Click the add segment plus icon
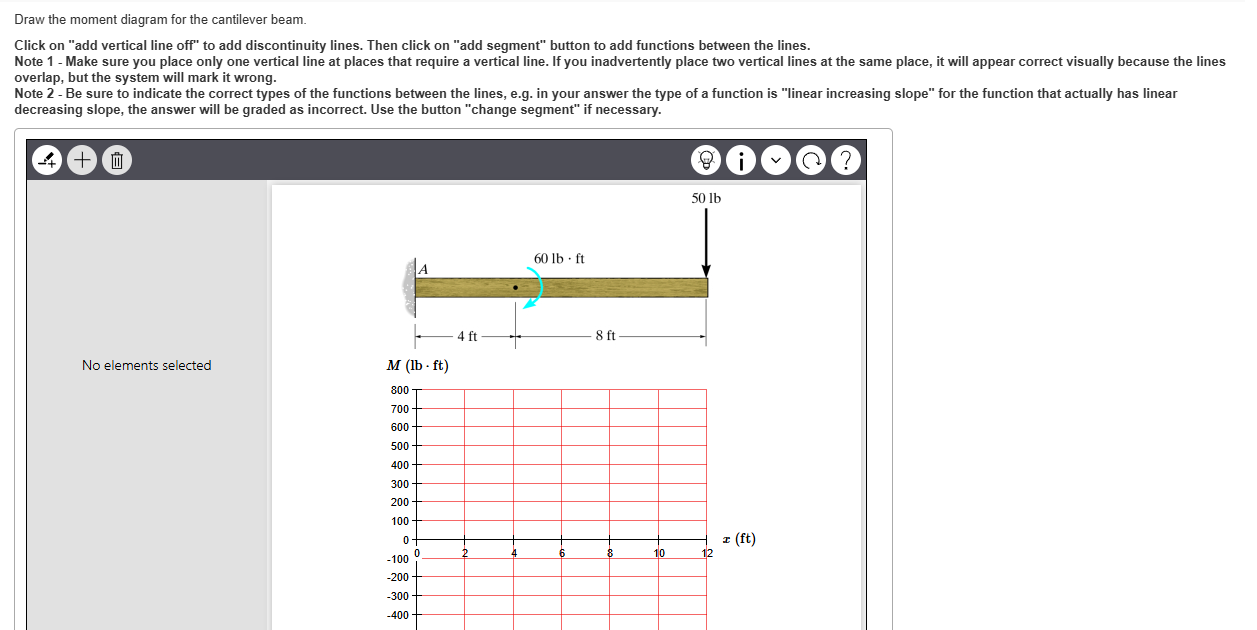This screenshot has width=1257, height=630. tap(81, 159)
